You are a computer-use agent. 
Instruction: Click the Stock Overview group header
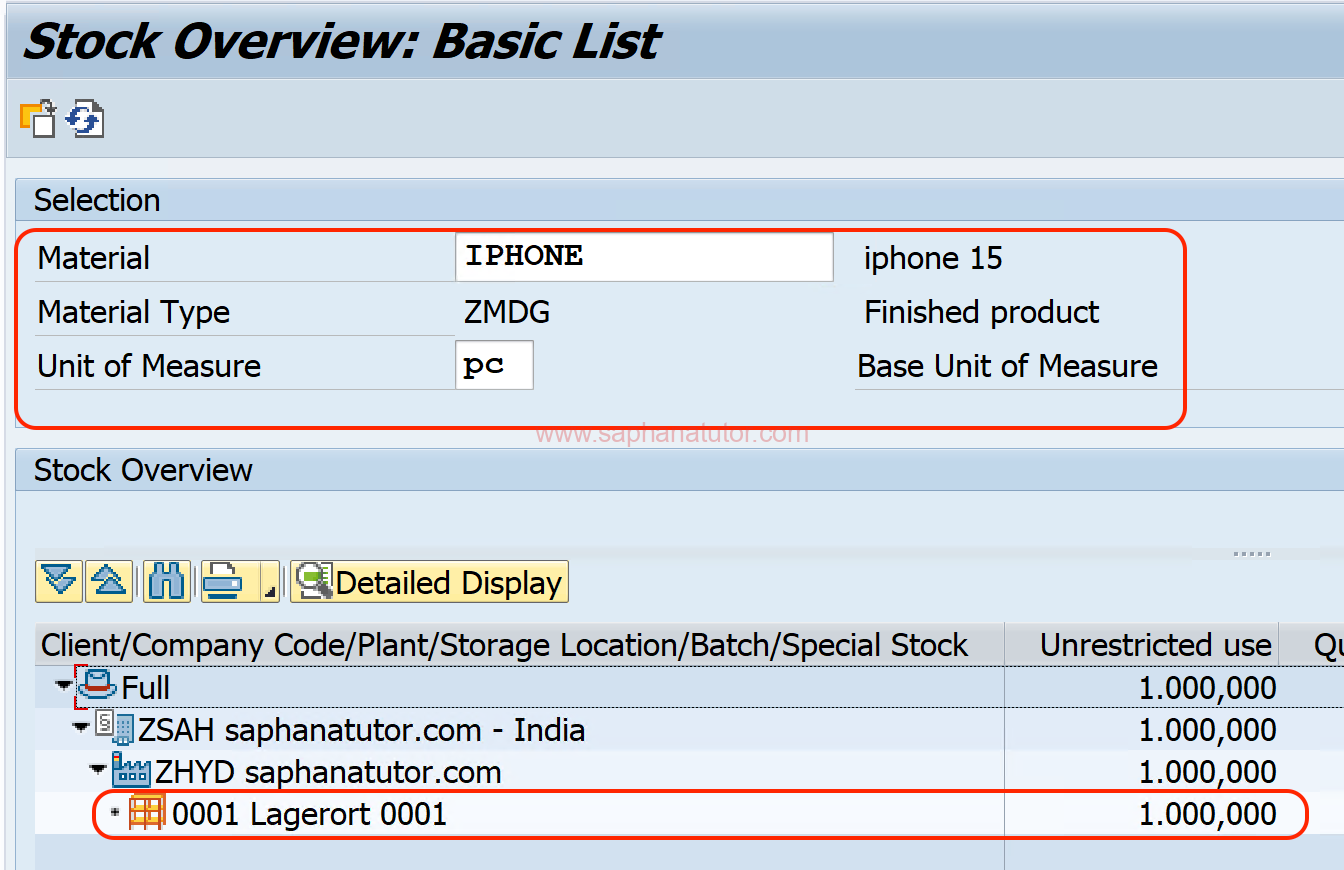coord(144,470)
